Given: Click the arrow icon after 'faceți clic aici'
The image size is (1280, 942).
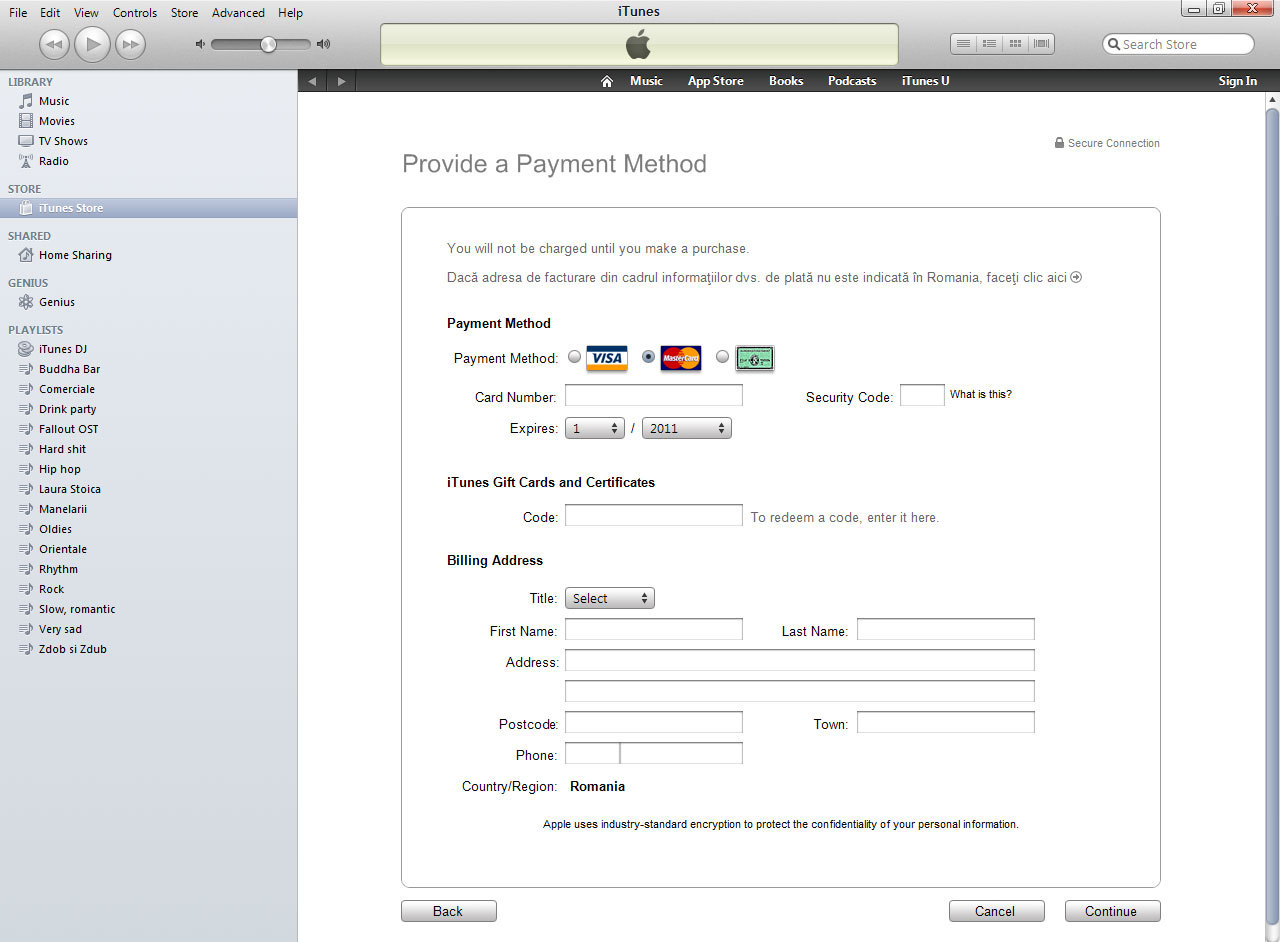Looking at the screenshot, I should coord(1076,277).
